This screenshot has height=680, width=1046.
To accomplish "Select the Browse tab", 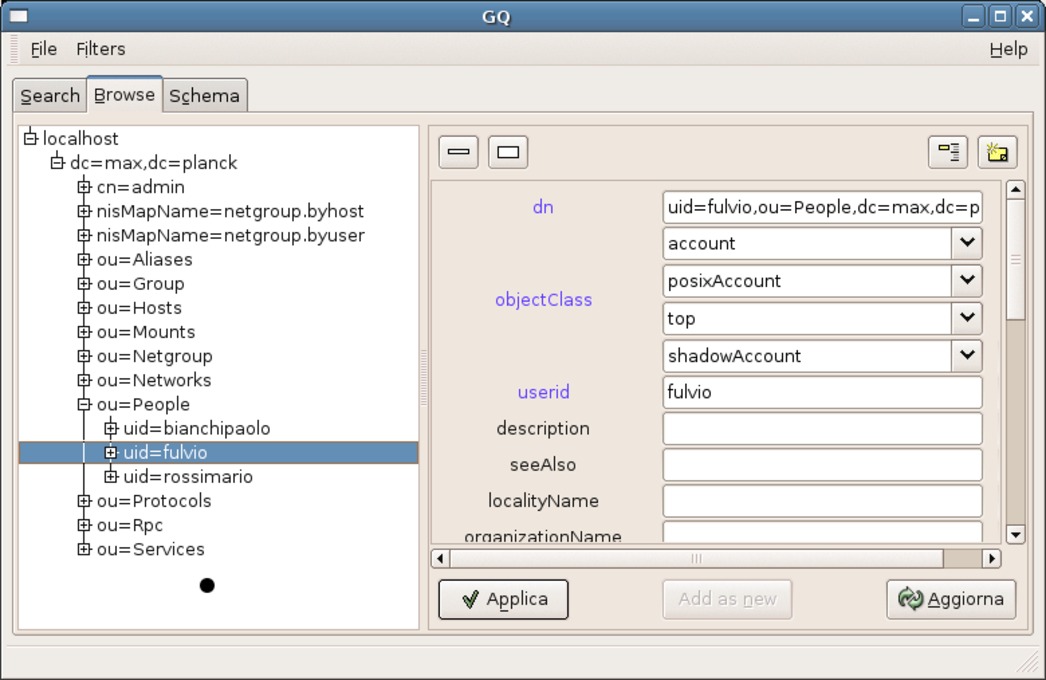I will [x=124, y=95].
